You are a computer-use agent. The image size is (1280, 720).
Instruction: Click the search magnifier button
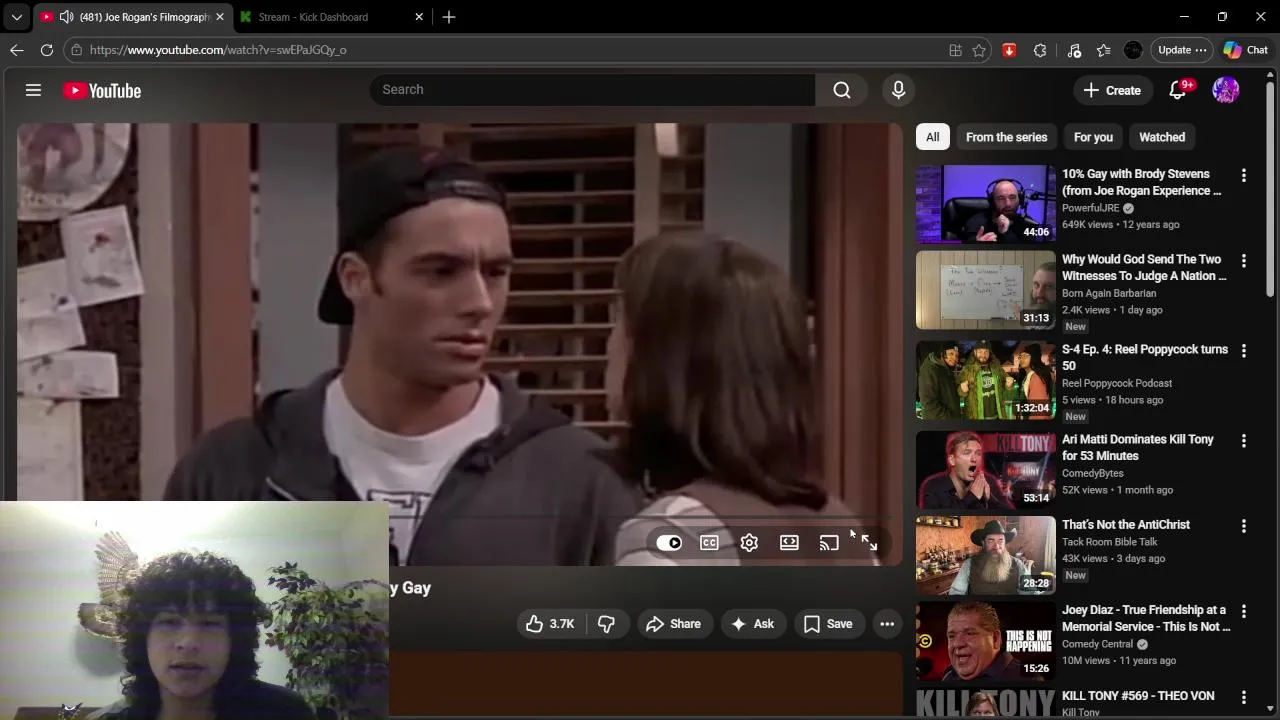[x=842, y=90]
